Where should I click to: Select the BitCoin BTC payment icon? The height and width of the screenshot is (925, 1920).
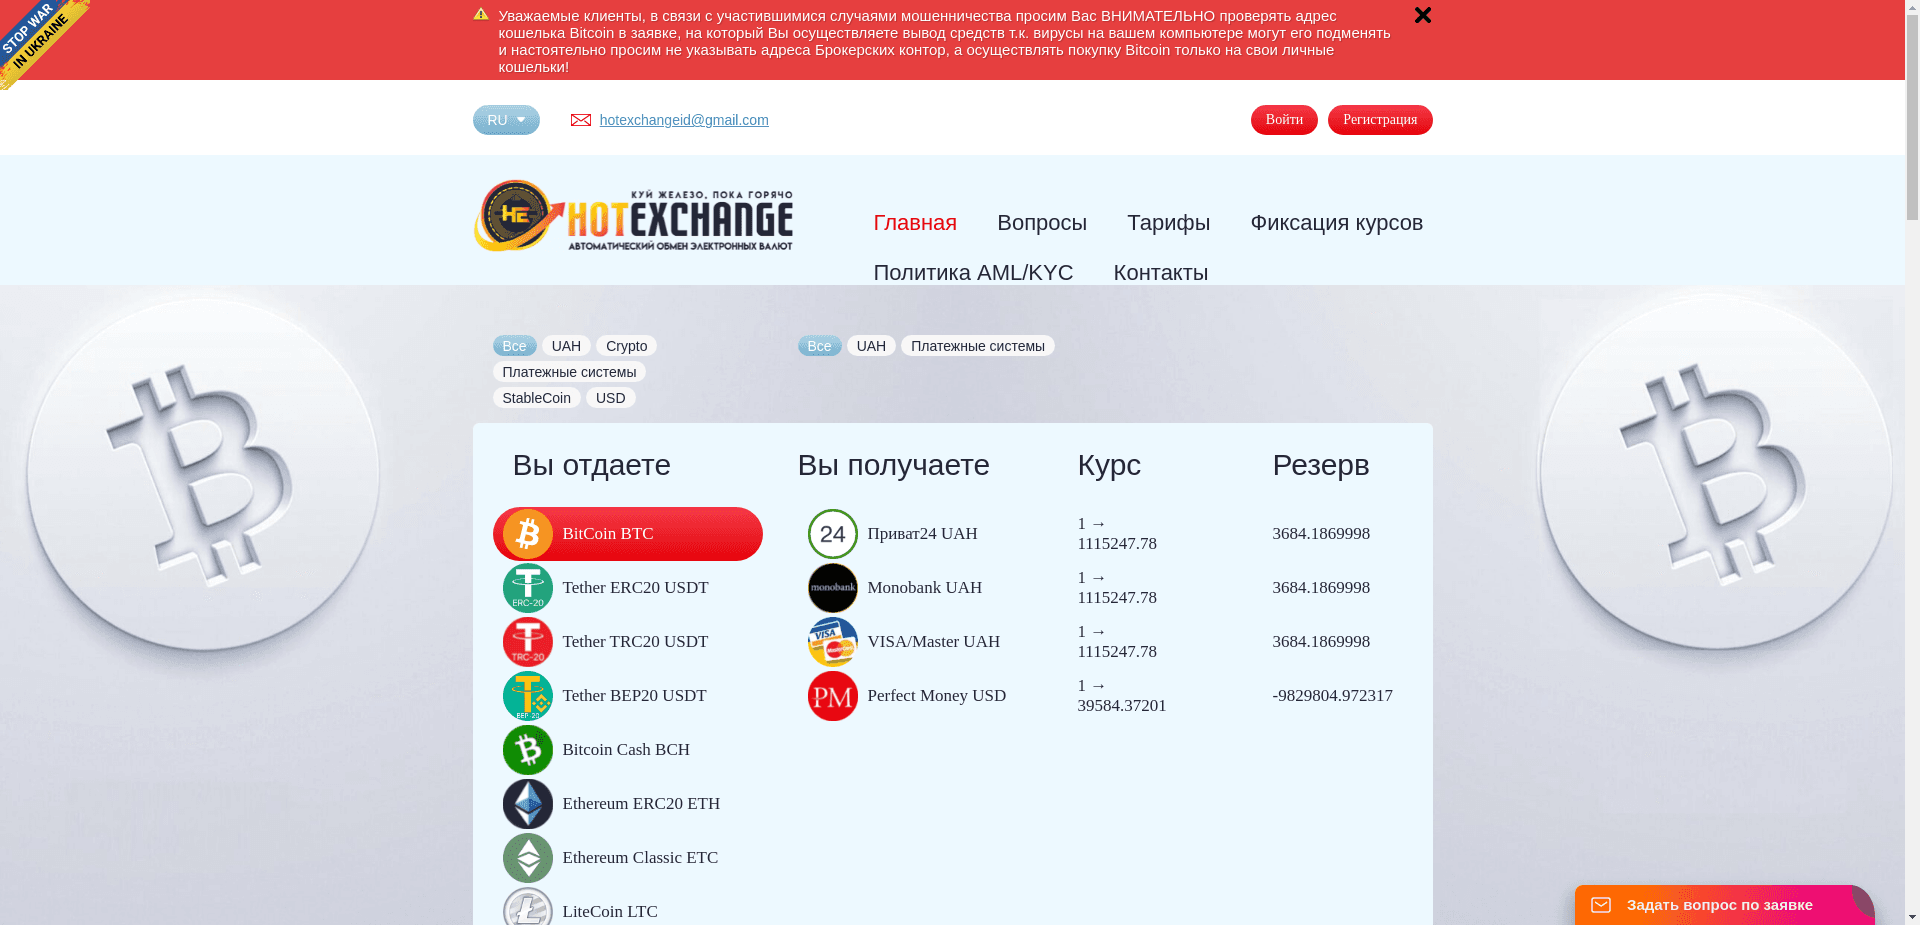[x=527, y=534]
